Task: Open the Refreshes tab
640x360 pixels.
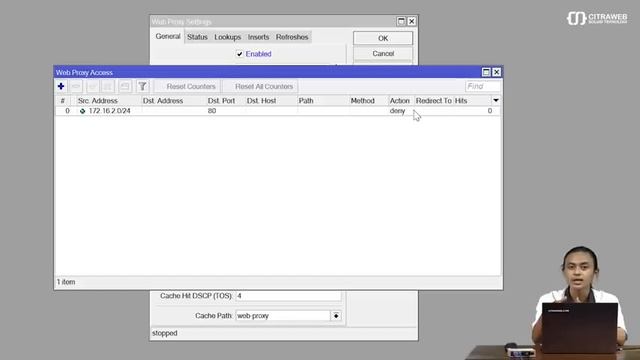Action: pos(292,37)
